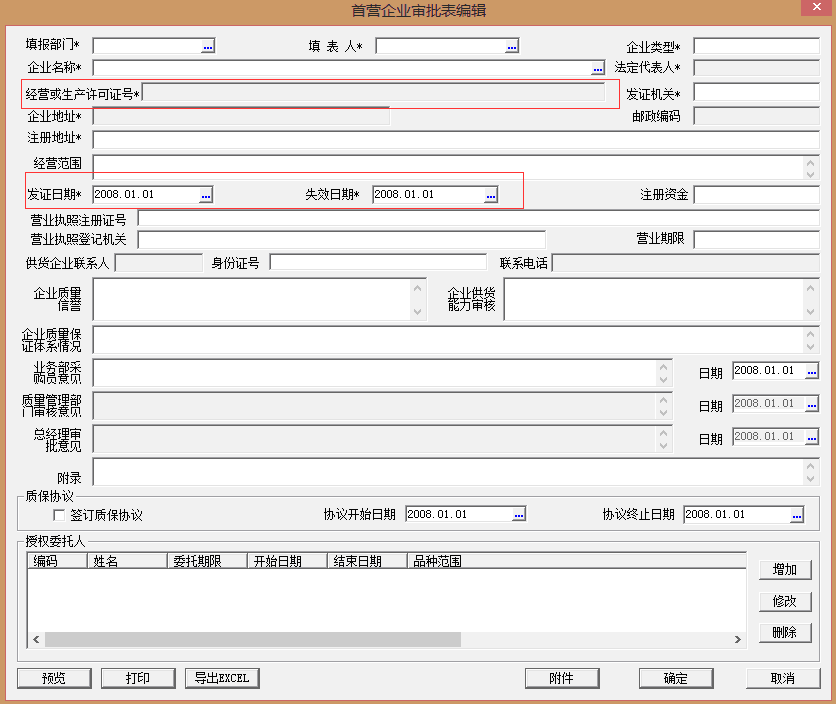This screenshot has height=704, width=836.
Task: Click the 预览 button
Action: [x=54, y=678]
